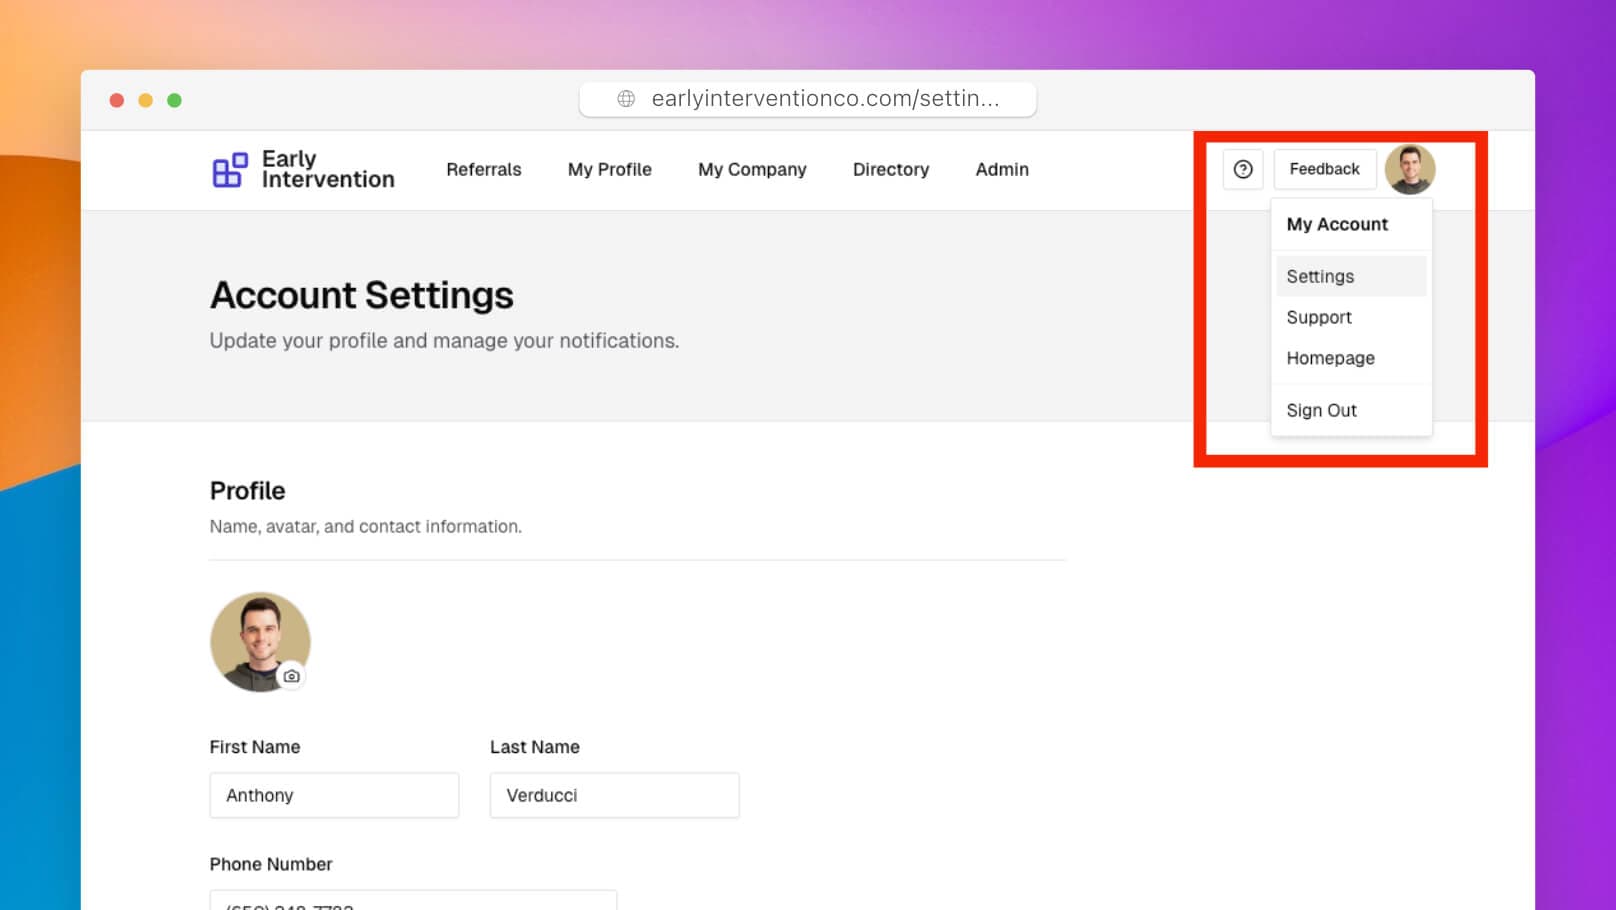1616x910 pixels.
Task: Click the camera icon on profile photo
Action: [291, 676]
